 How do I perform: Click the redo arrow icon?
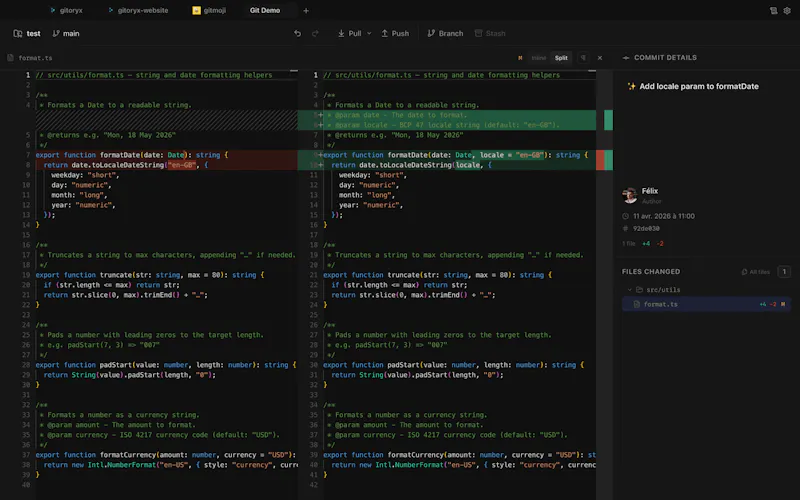(315, 34)
